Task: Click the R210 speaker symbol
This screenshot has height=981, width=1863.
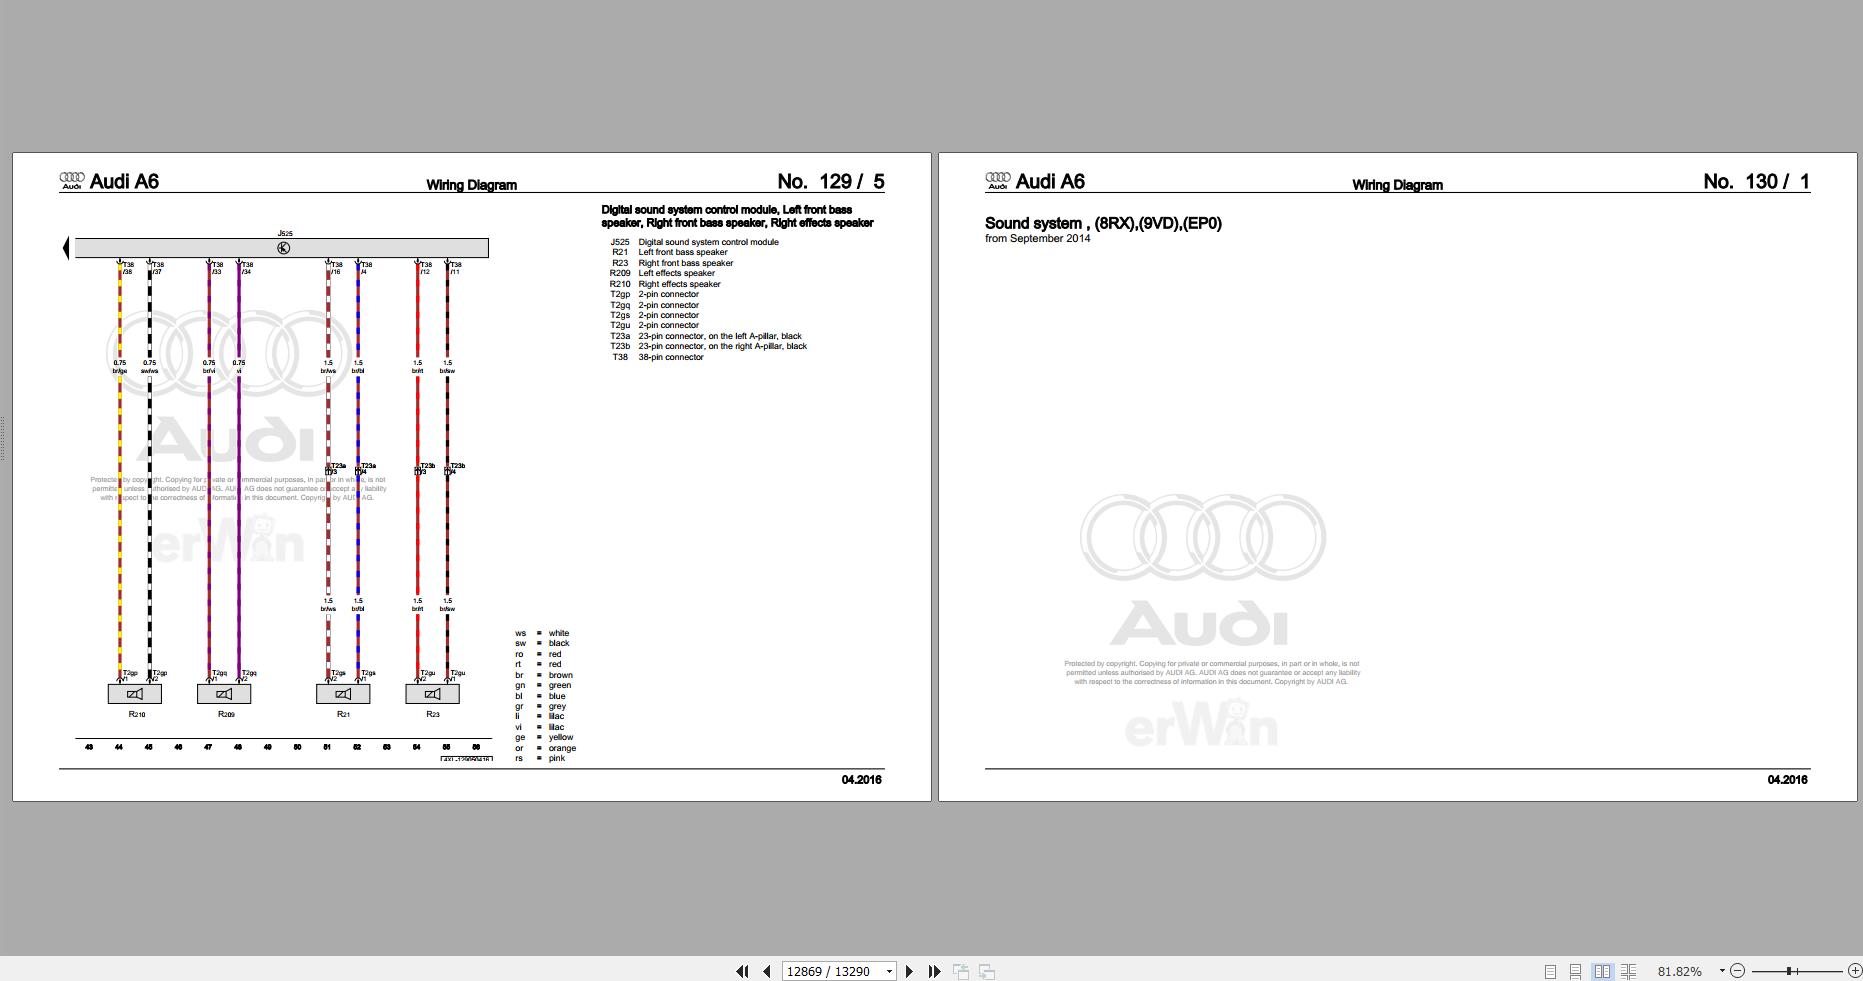Action: pos(135,694)
